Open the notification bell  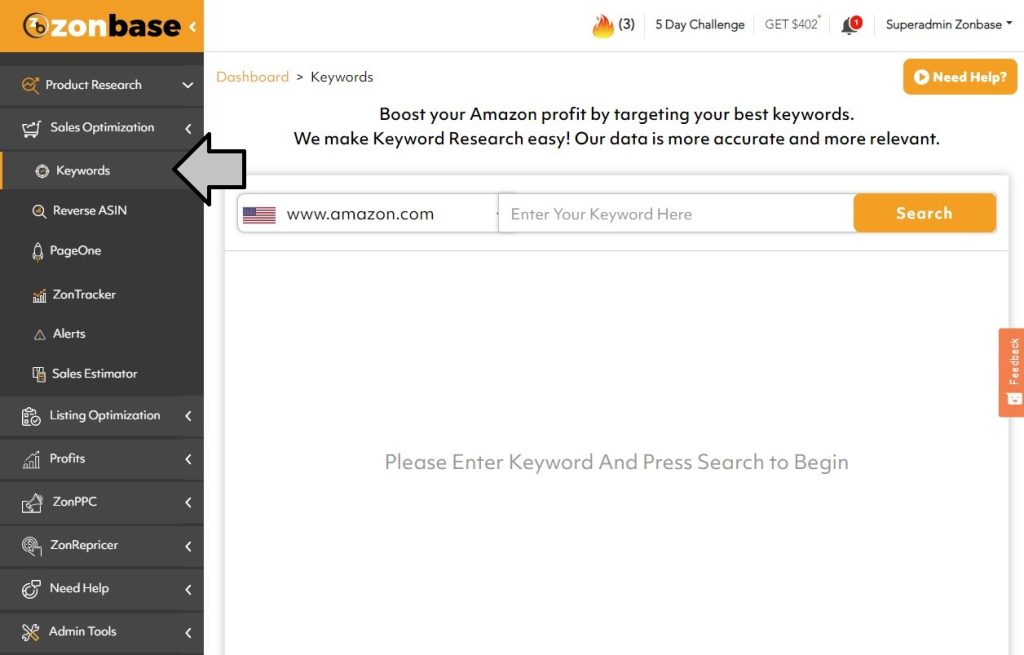point(851,25)
